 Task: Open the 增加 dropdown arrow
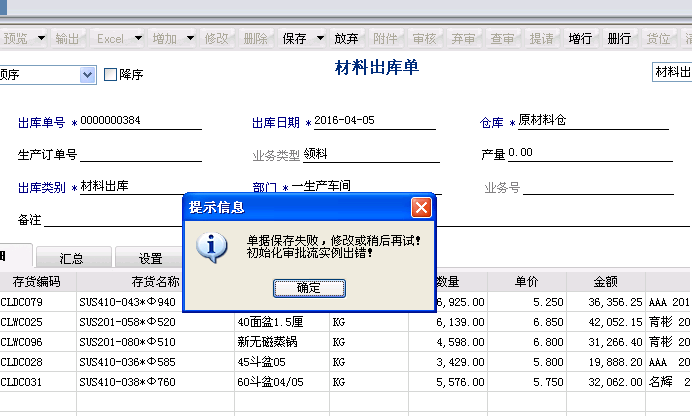191,39
